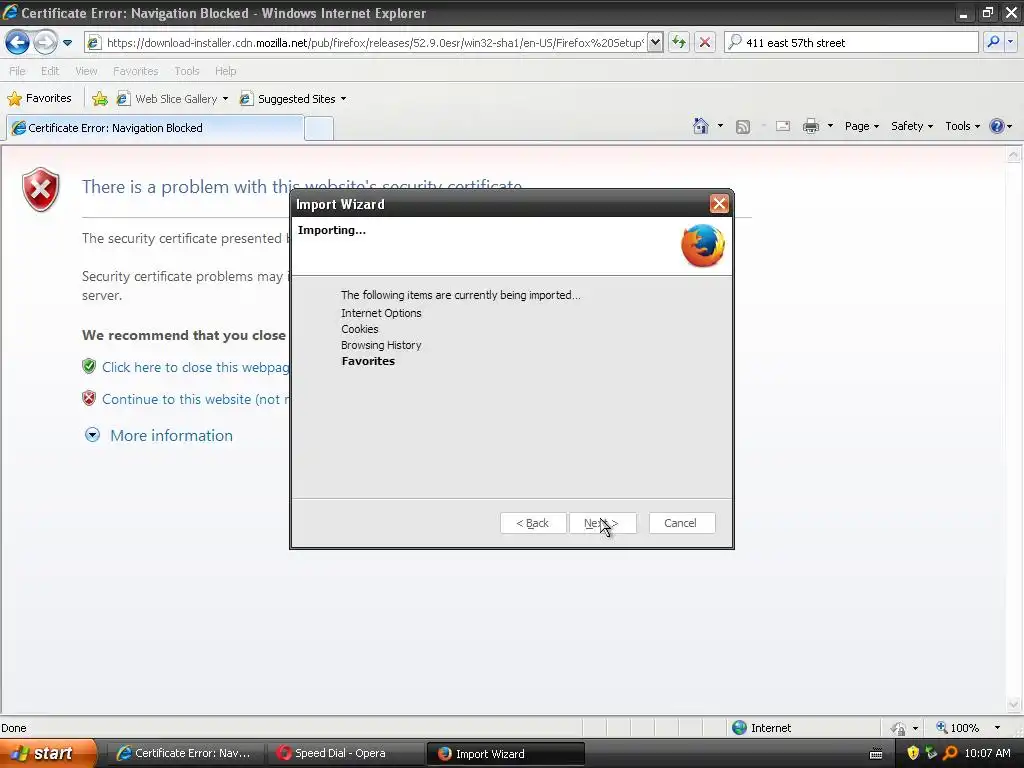Click the Internet Explorer Forward arrow button

pyautogui.click(x=45, y=43)
